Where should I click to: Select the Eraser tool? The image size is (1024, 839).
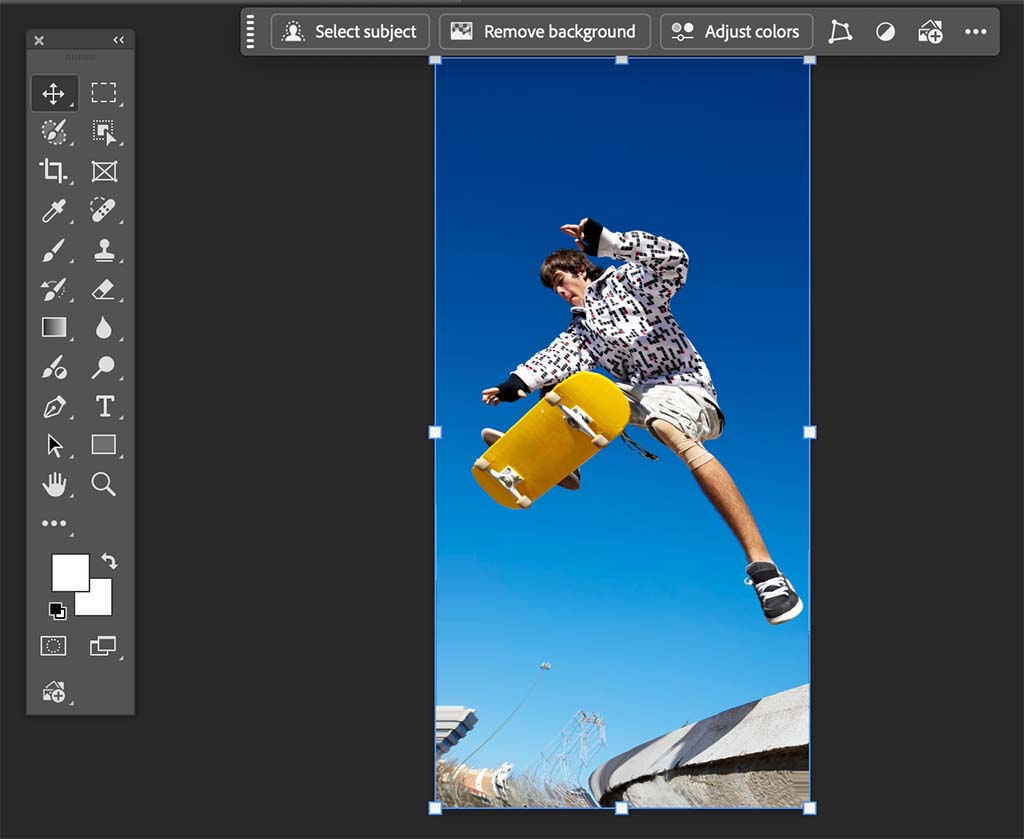point(103,289)
